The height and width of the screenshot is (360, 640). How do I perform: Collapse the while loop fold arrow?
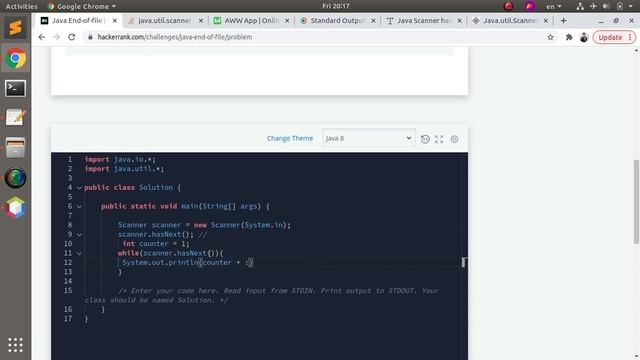point(79,253)
